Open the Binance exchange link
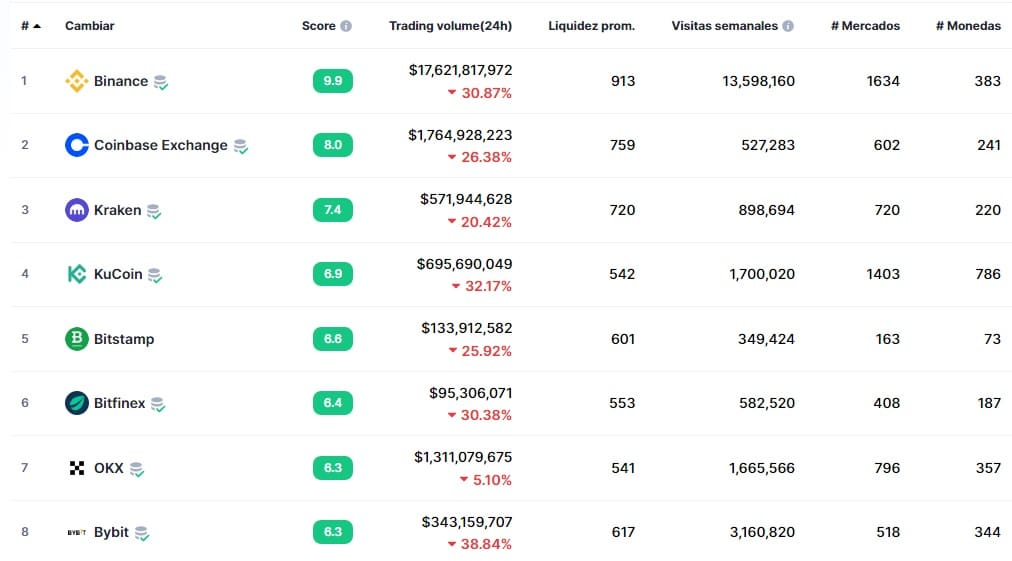 tap(121, 81)
